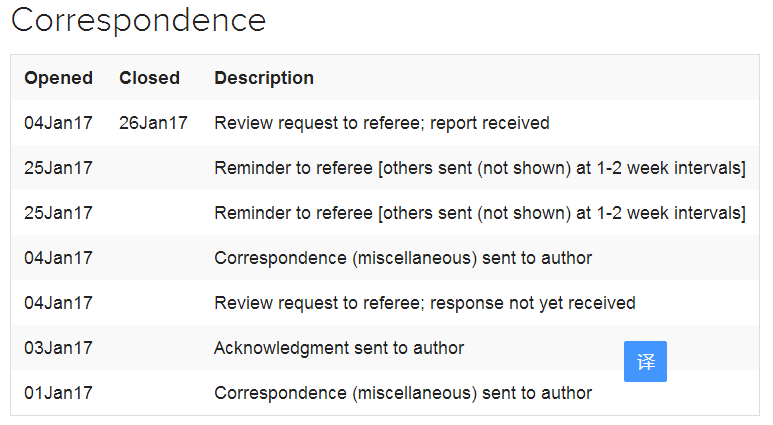Select the "response not yet received" review request entry
This screenshot has height=425, width=773.
(x=424, y=303)
